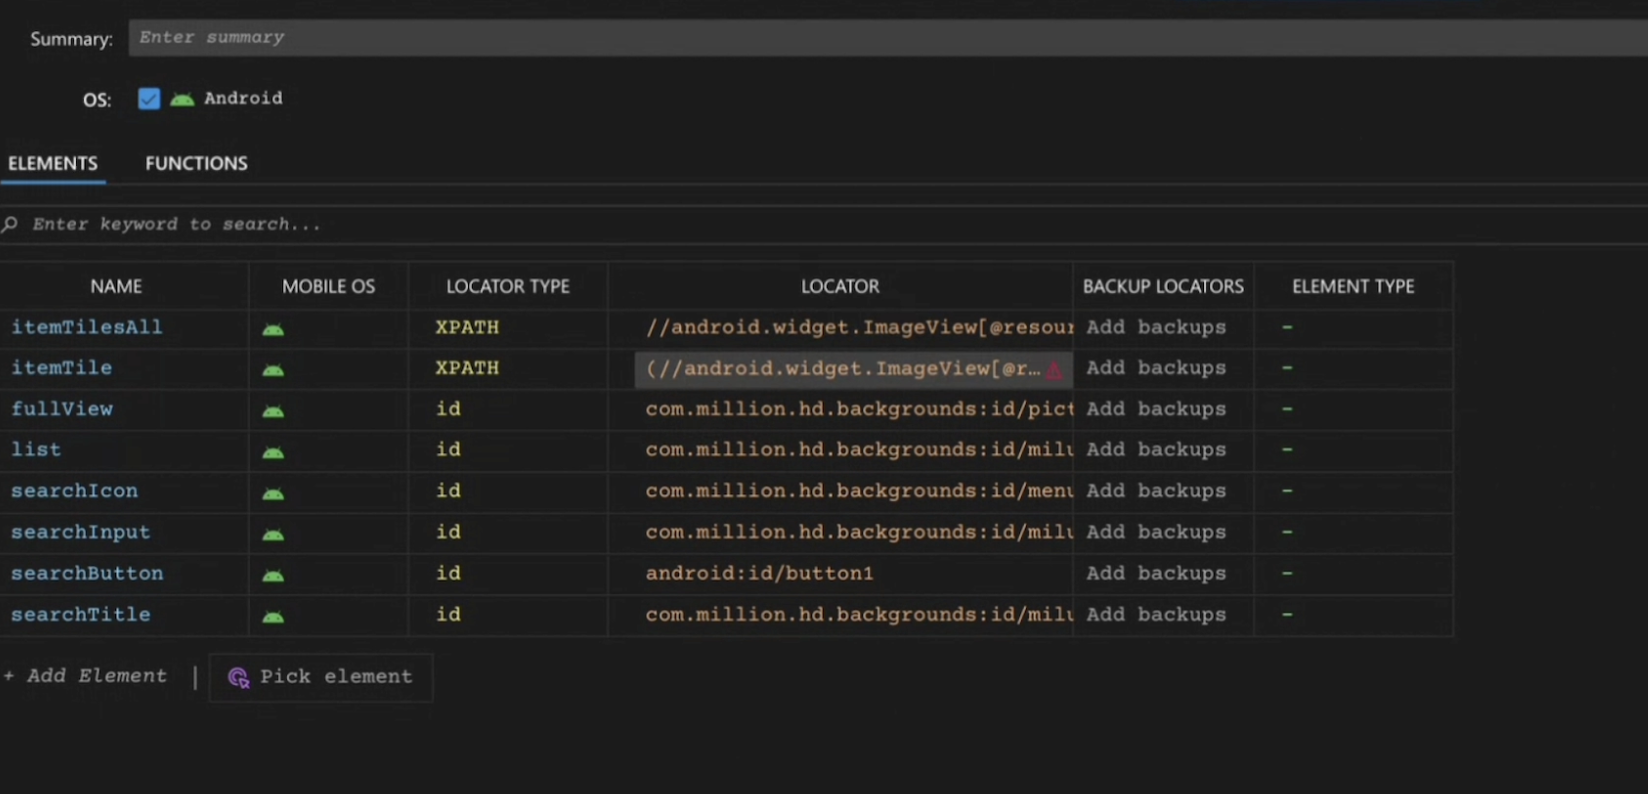The image size is (1648, 794).
Task: Click Add backups for searchInput
Action: click(x=1156, y=532)
